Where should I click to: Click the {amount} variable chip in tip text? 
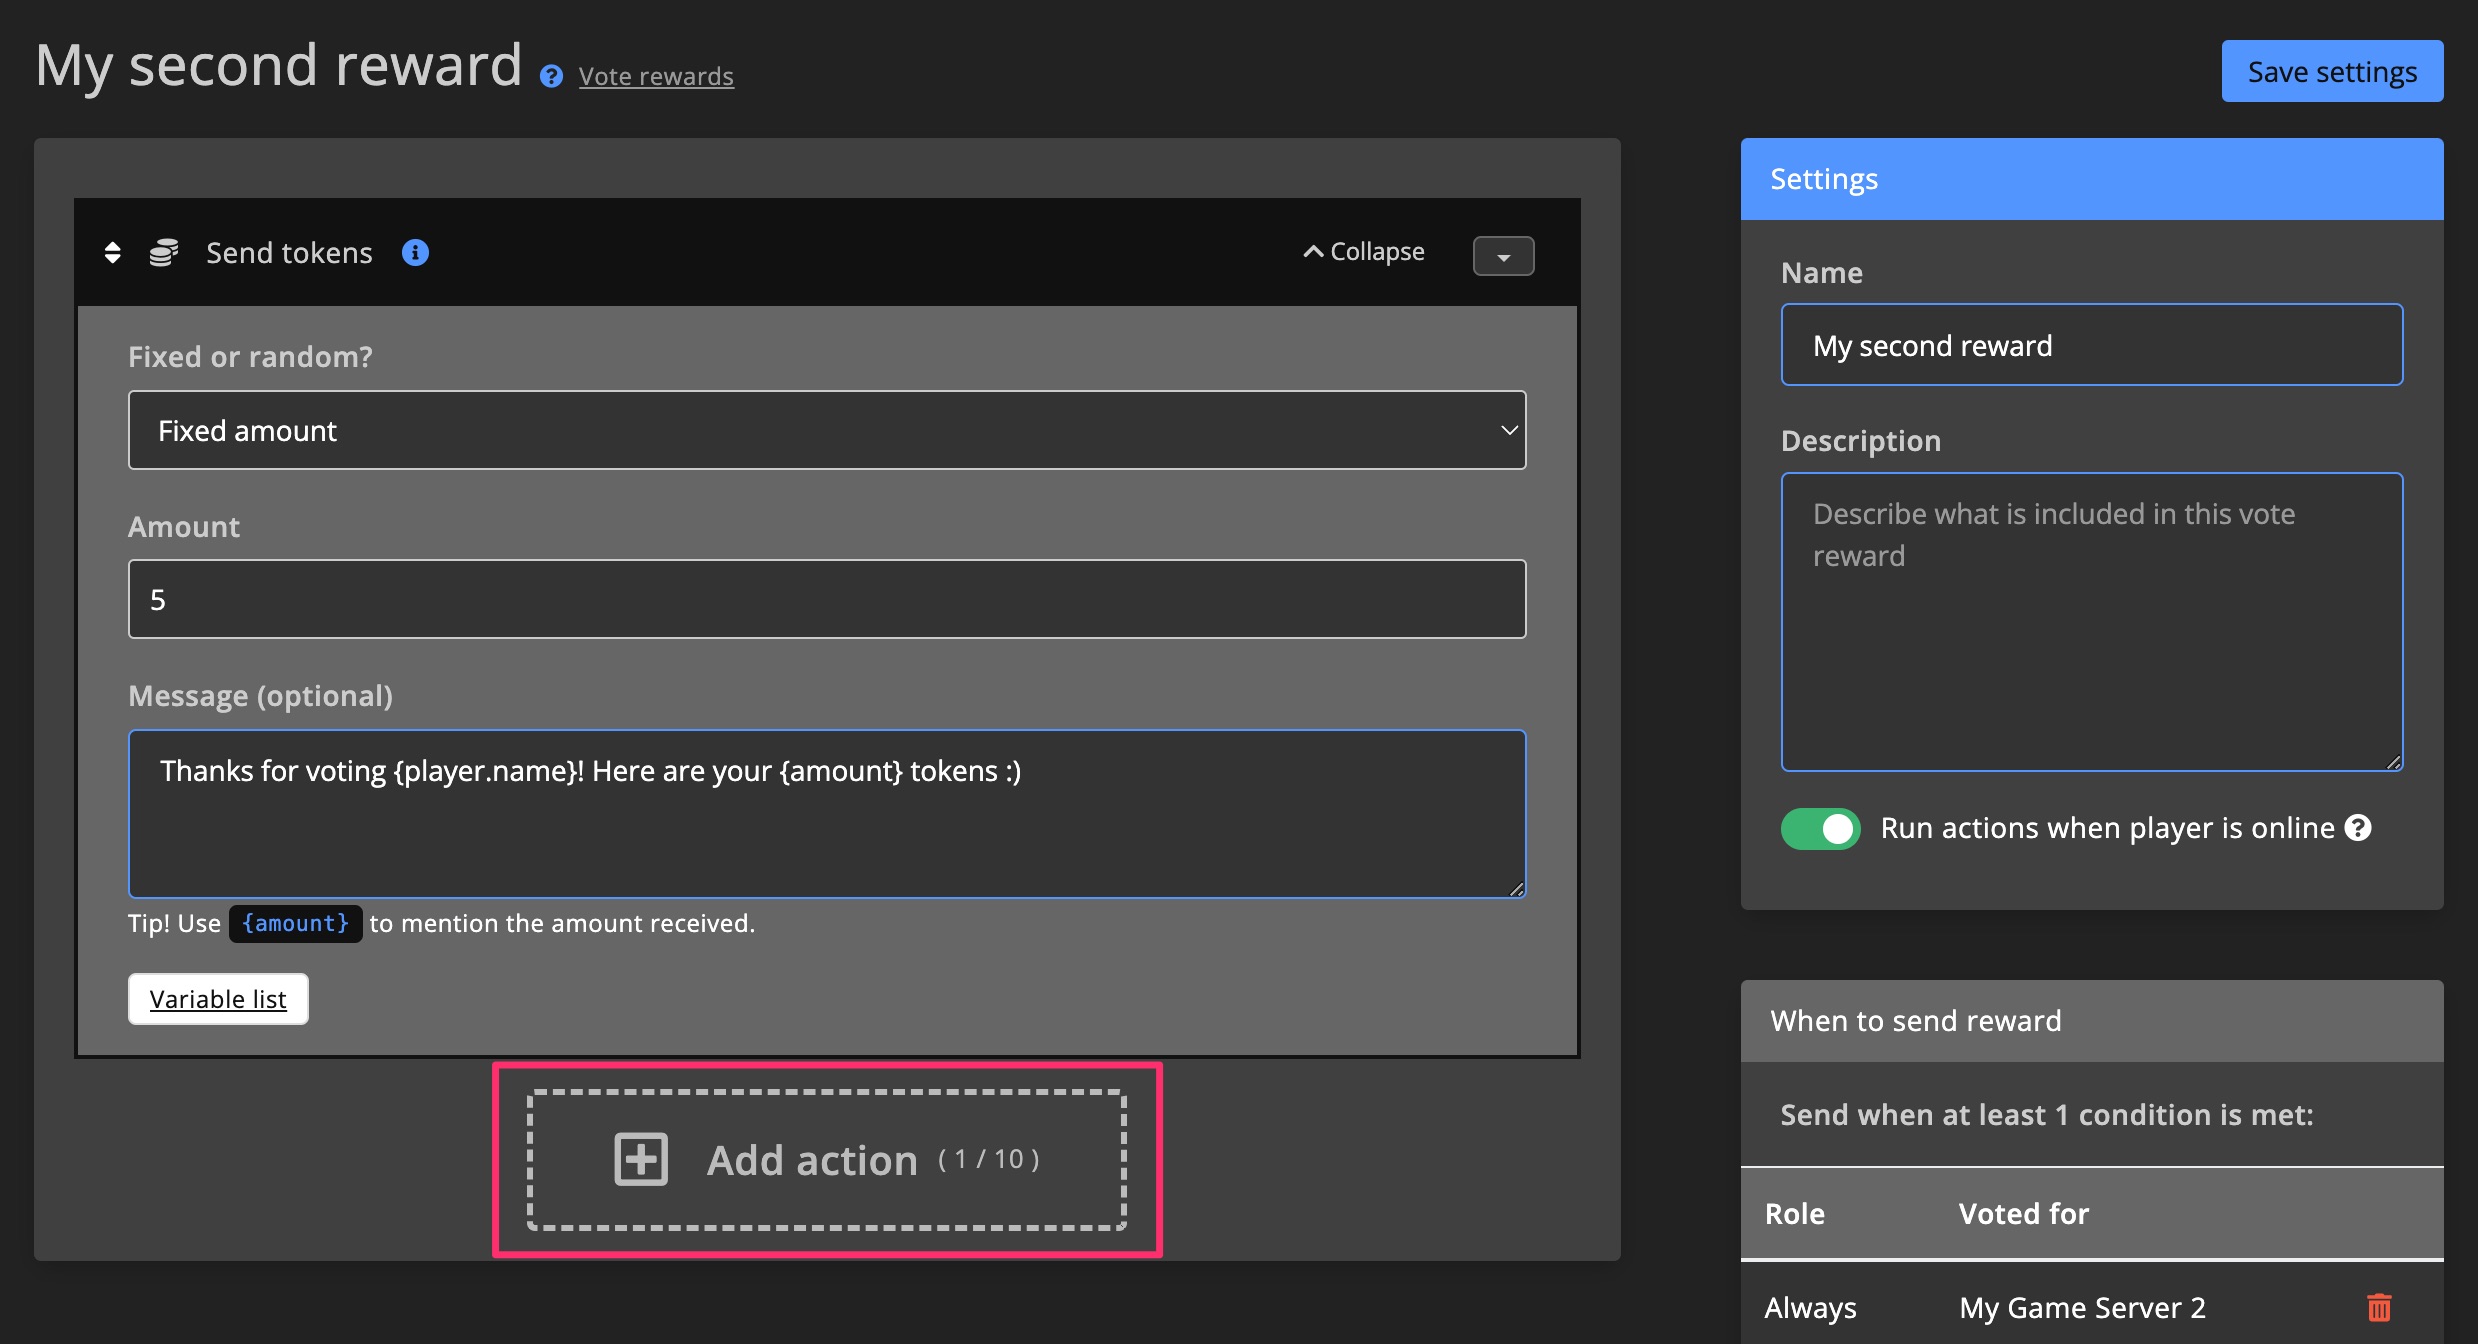pyautogui.click(x=294, y=923)
